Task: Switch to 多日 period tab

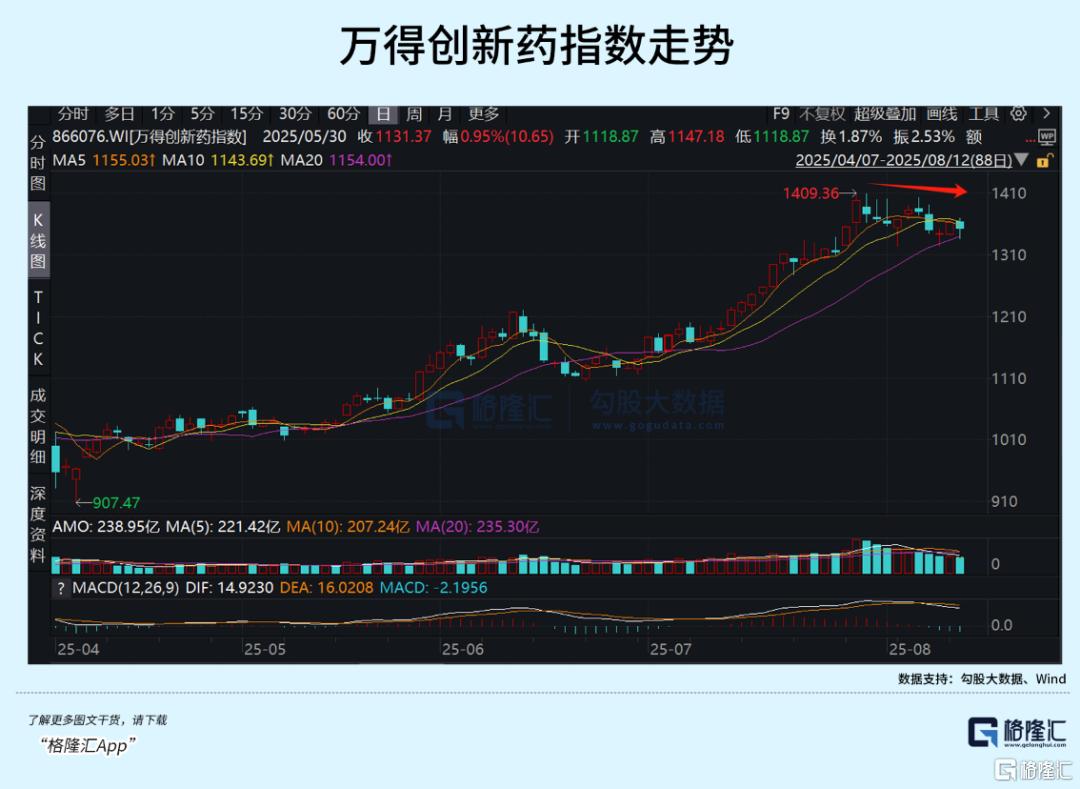Action: point(118,114)
